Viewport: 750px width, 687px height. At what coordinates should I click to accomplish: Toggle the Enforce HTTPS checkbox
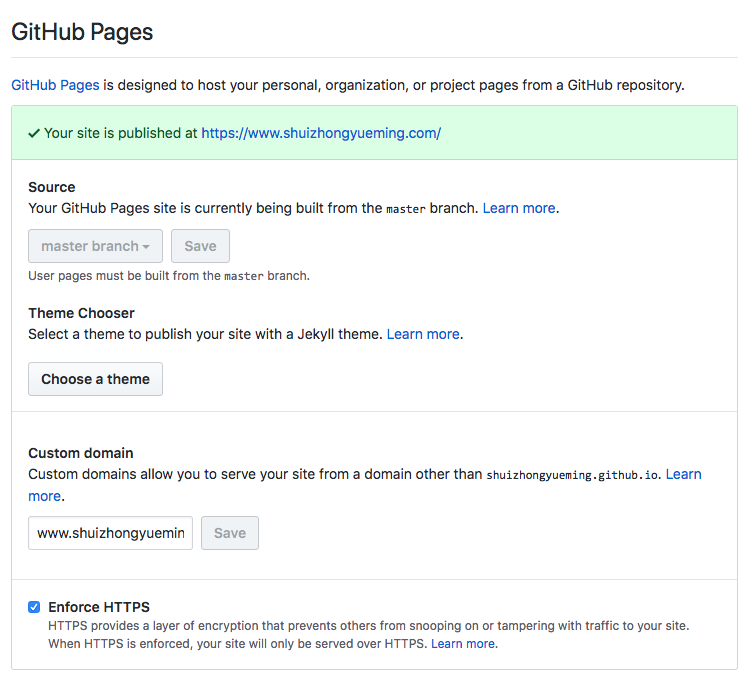point(34,607)
